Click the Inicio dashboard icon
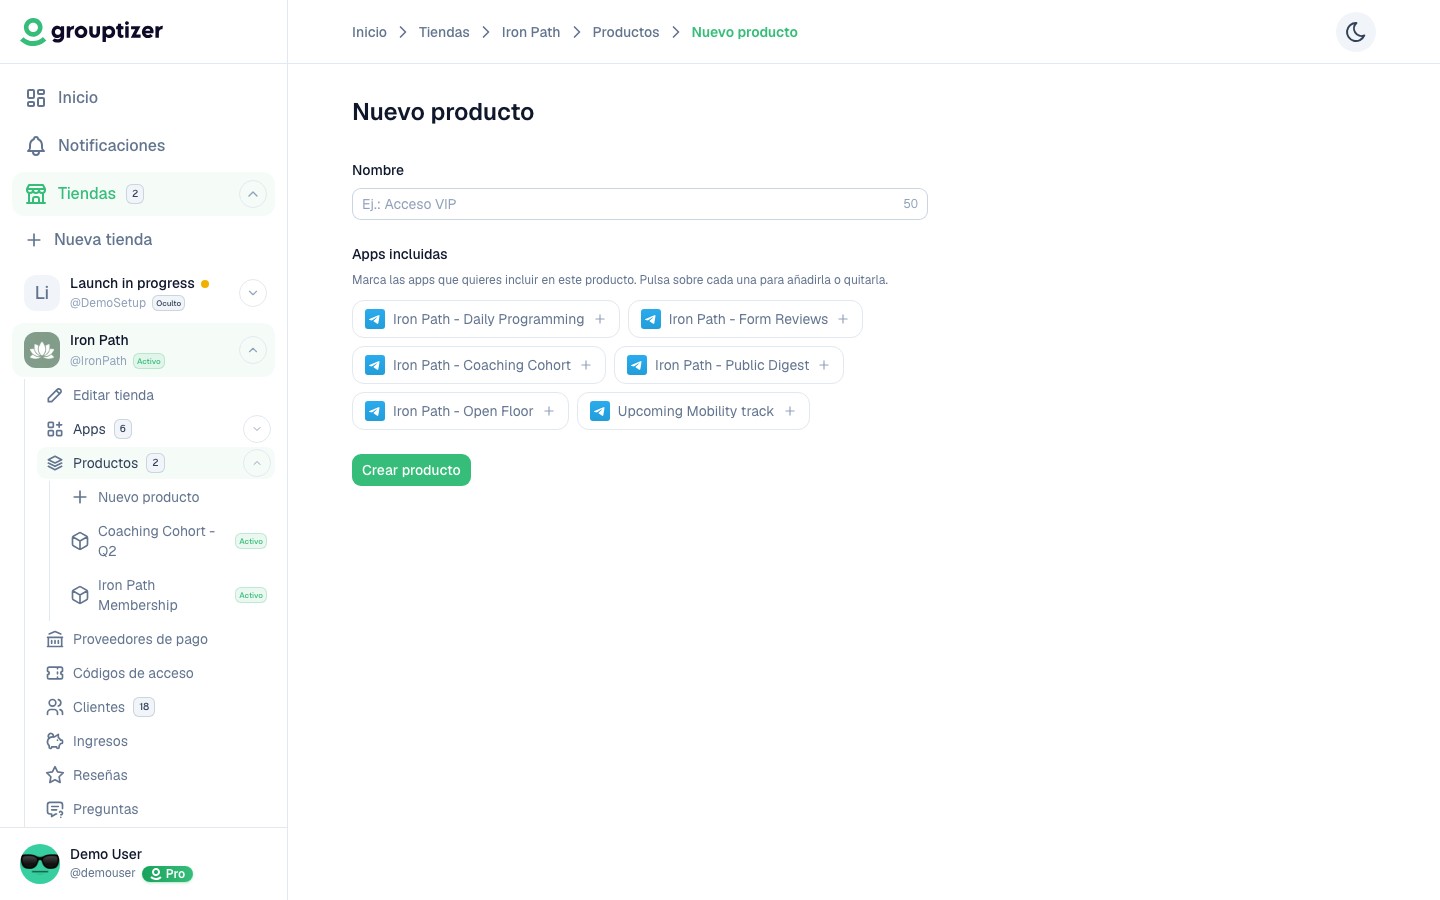 pyautogui.click(x=36, y=98)
